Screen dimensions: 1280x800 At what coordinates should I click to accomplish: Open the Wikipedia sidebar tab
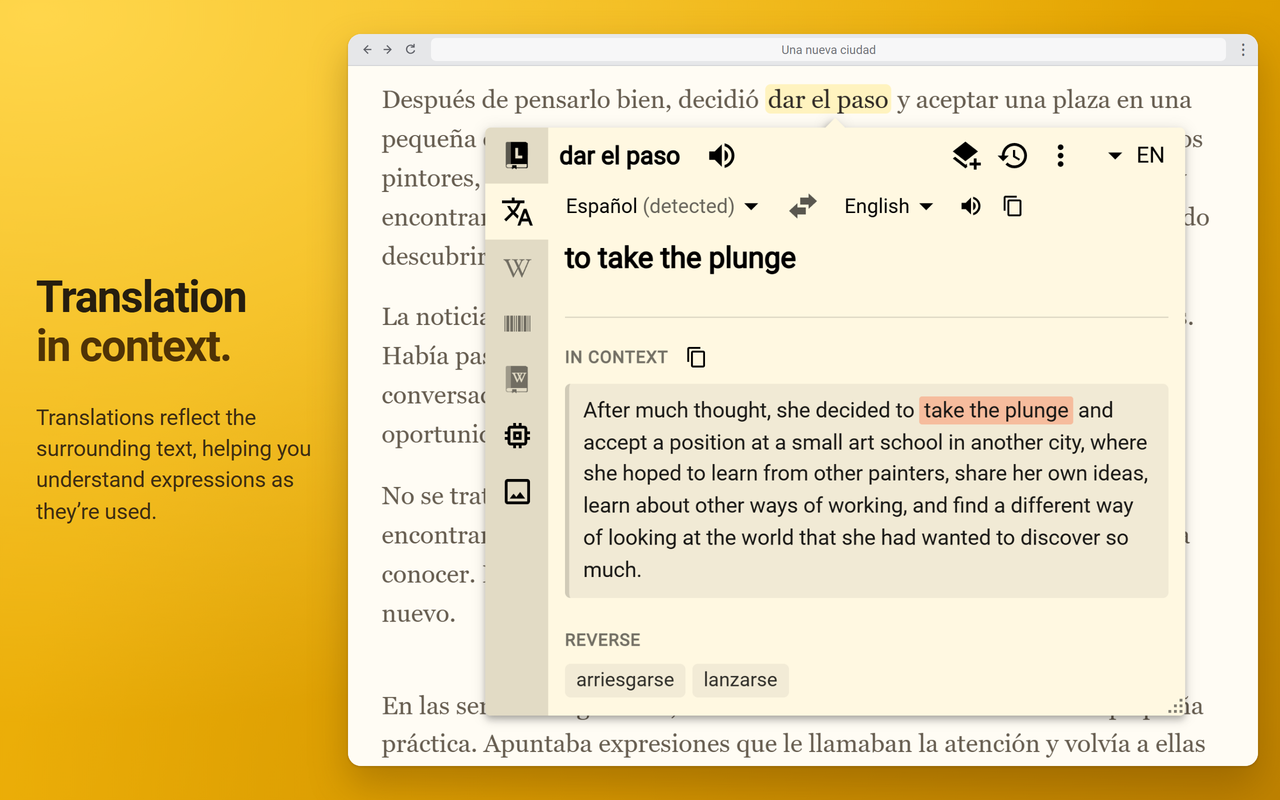pos(517,268)
